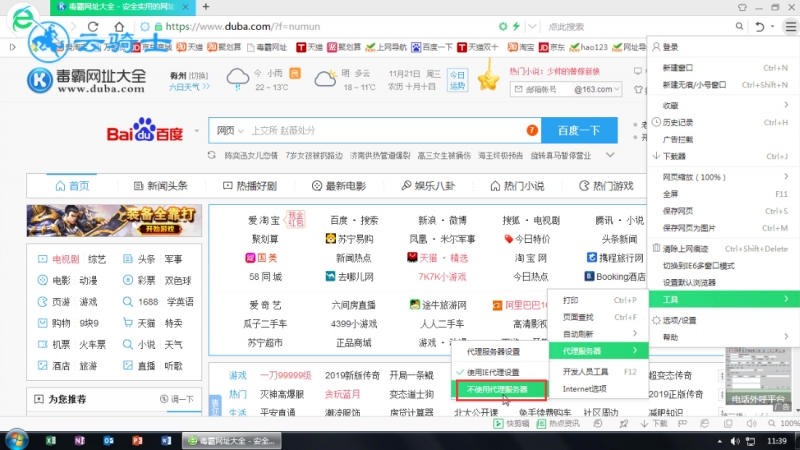800x450 pixels.
Task: Click the refresh hot-search topics icon
Action: [212, 155]
